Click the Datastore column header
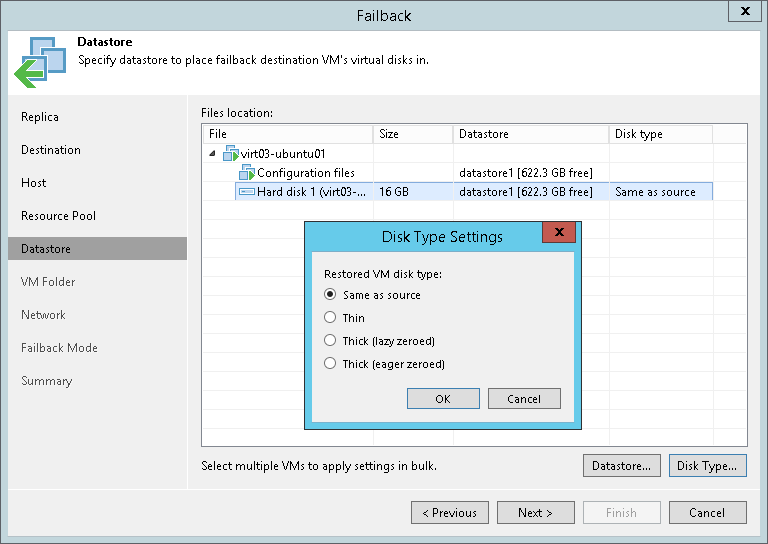Viewport: 768px width, 544px height. click(531, 134)
